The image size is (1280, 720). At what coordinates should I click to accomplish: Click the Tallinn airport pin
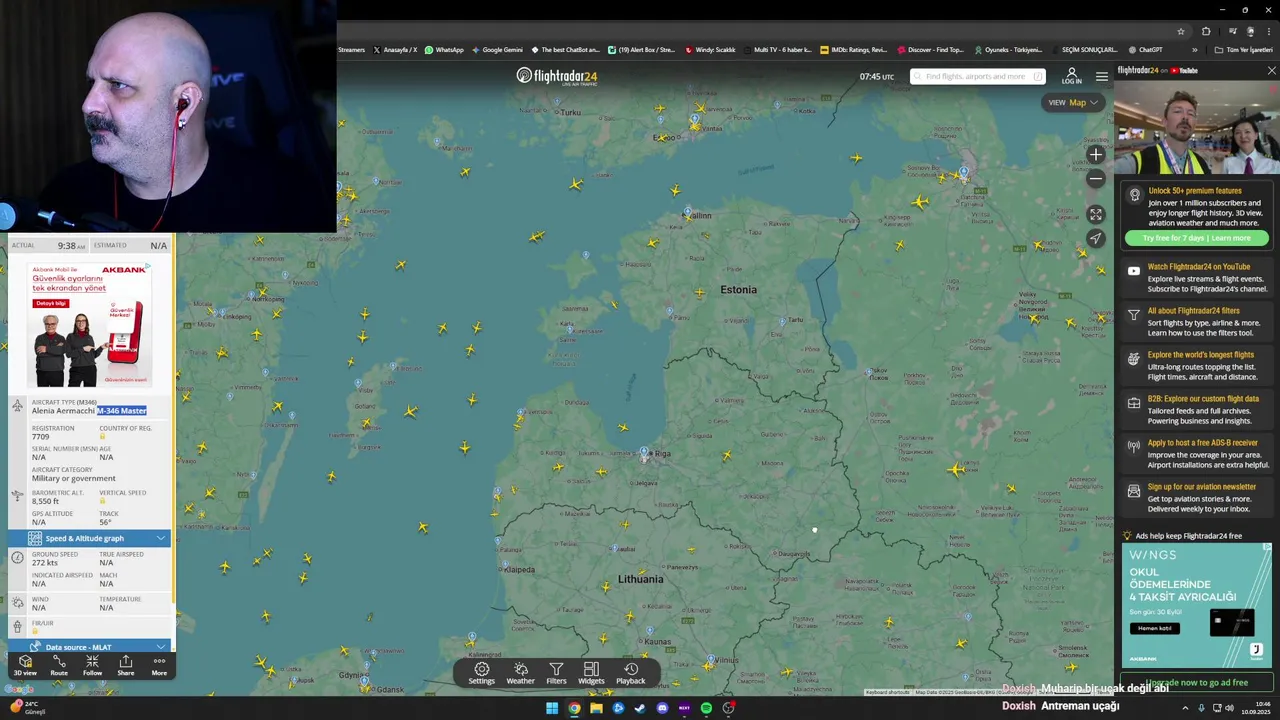tap(687, 213)
